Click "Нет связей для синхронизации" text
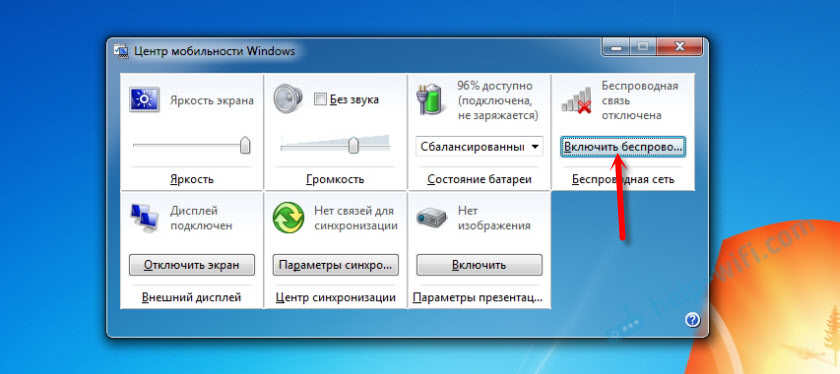This screenshot has height=374, width=840. 356,218
